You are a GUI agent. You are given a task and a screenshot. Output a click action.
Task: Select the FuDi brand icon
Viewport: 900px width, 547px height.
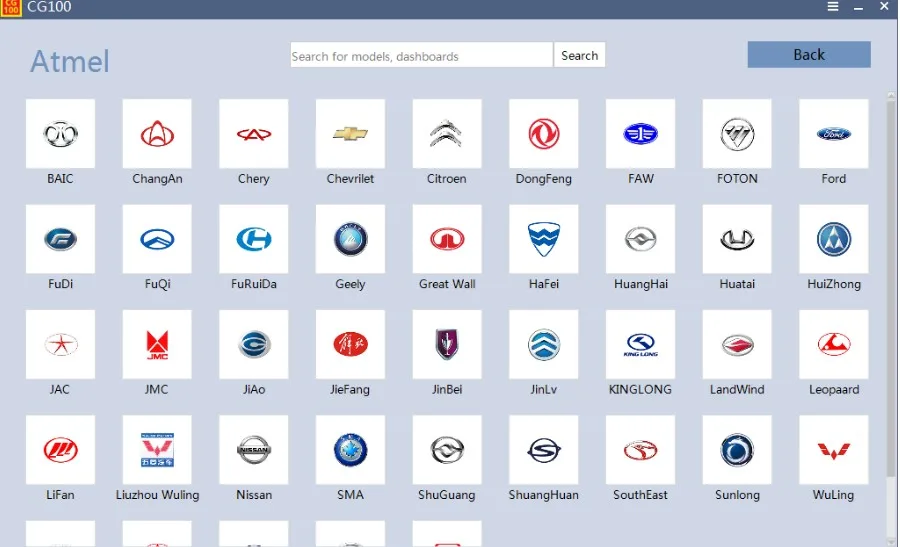pyautogui.click(x=60, y=239)
